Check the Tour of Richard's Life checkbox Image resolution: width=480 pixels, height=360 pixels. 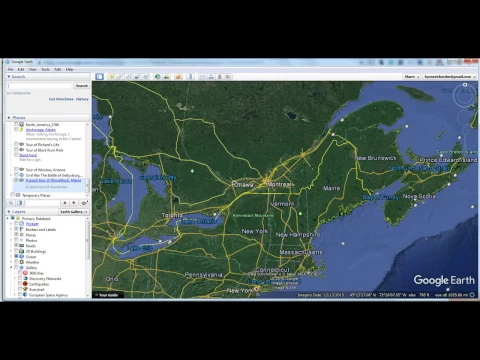[x=16, y=144]
